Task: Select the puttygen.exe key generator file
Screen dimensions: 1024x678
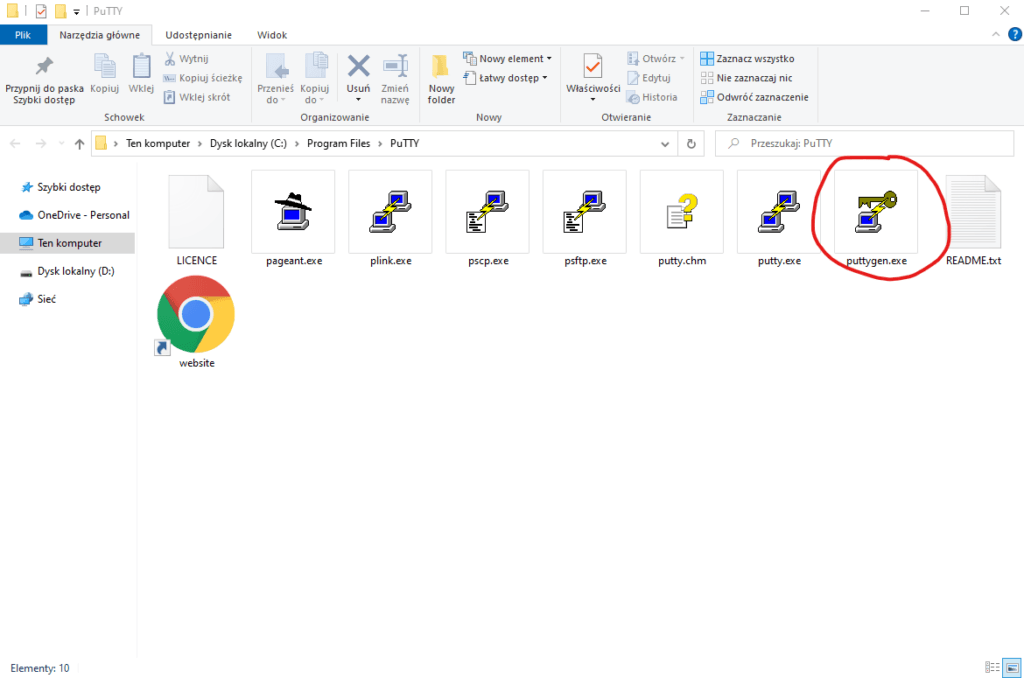Action: click(x=876, y=219)
